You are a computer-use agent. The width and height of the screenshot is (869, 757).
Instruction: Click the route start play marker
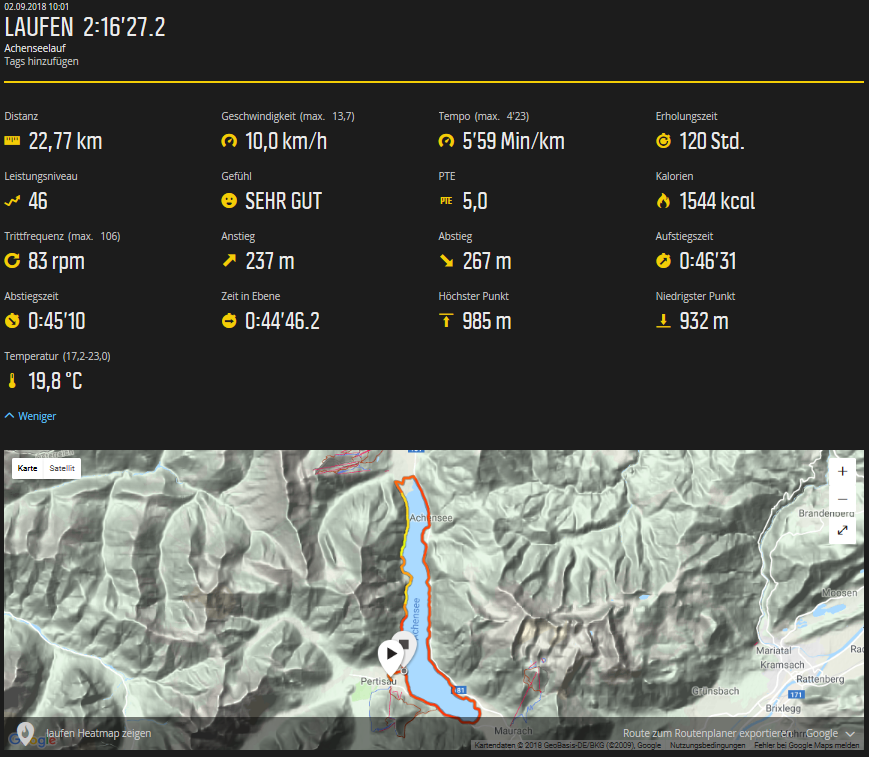[392, 655]
